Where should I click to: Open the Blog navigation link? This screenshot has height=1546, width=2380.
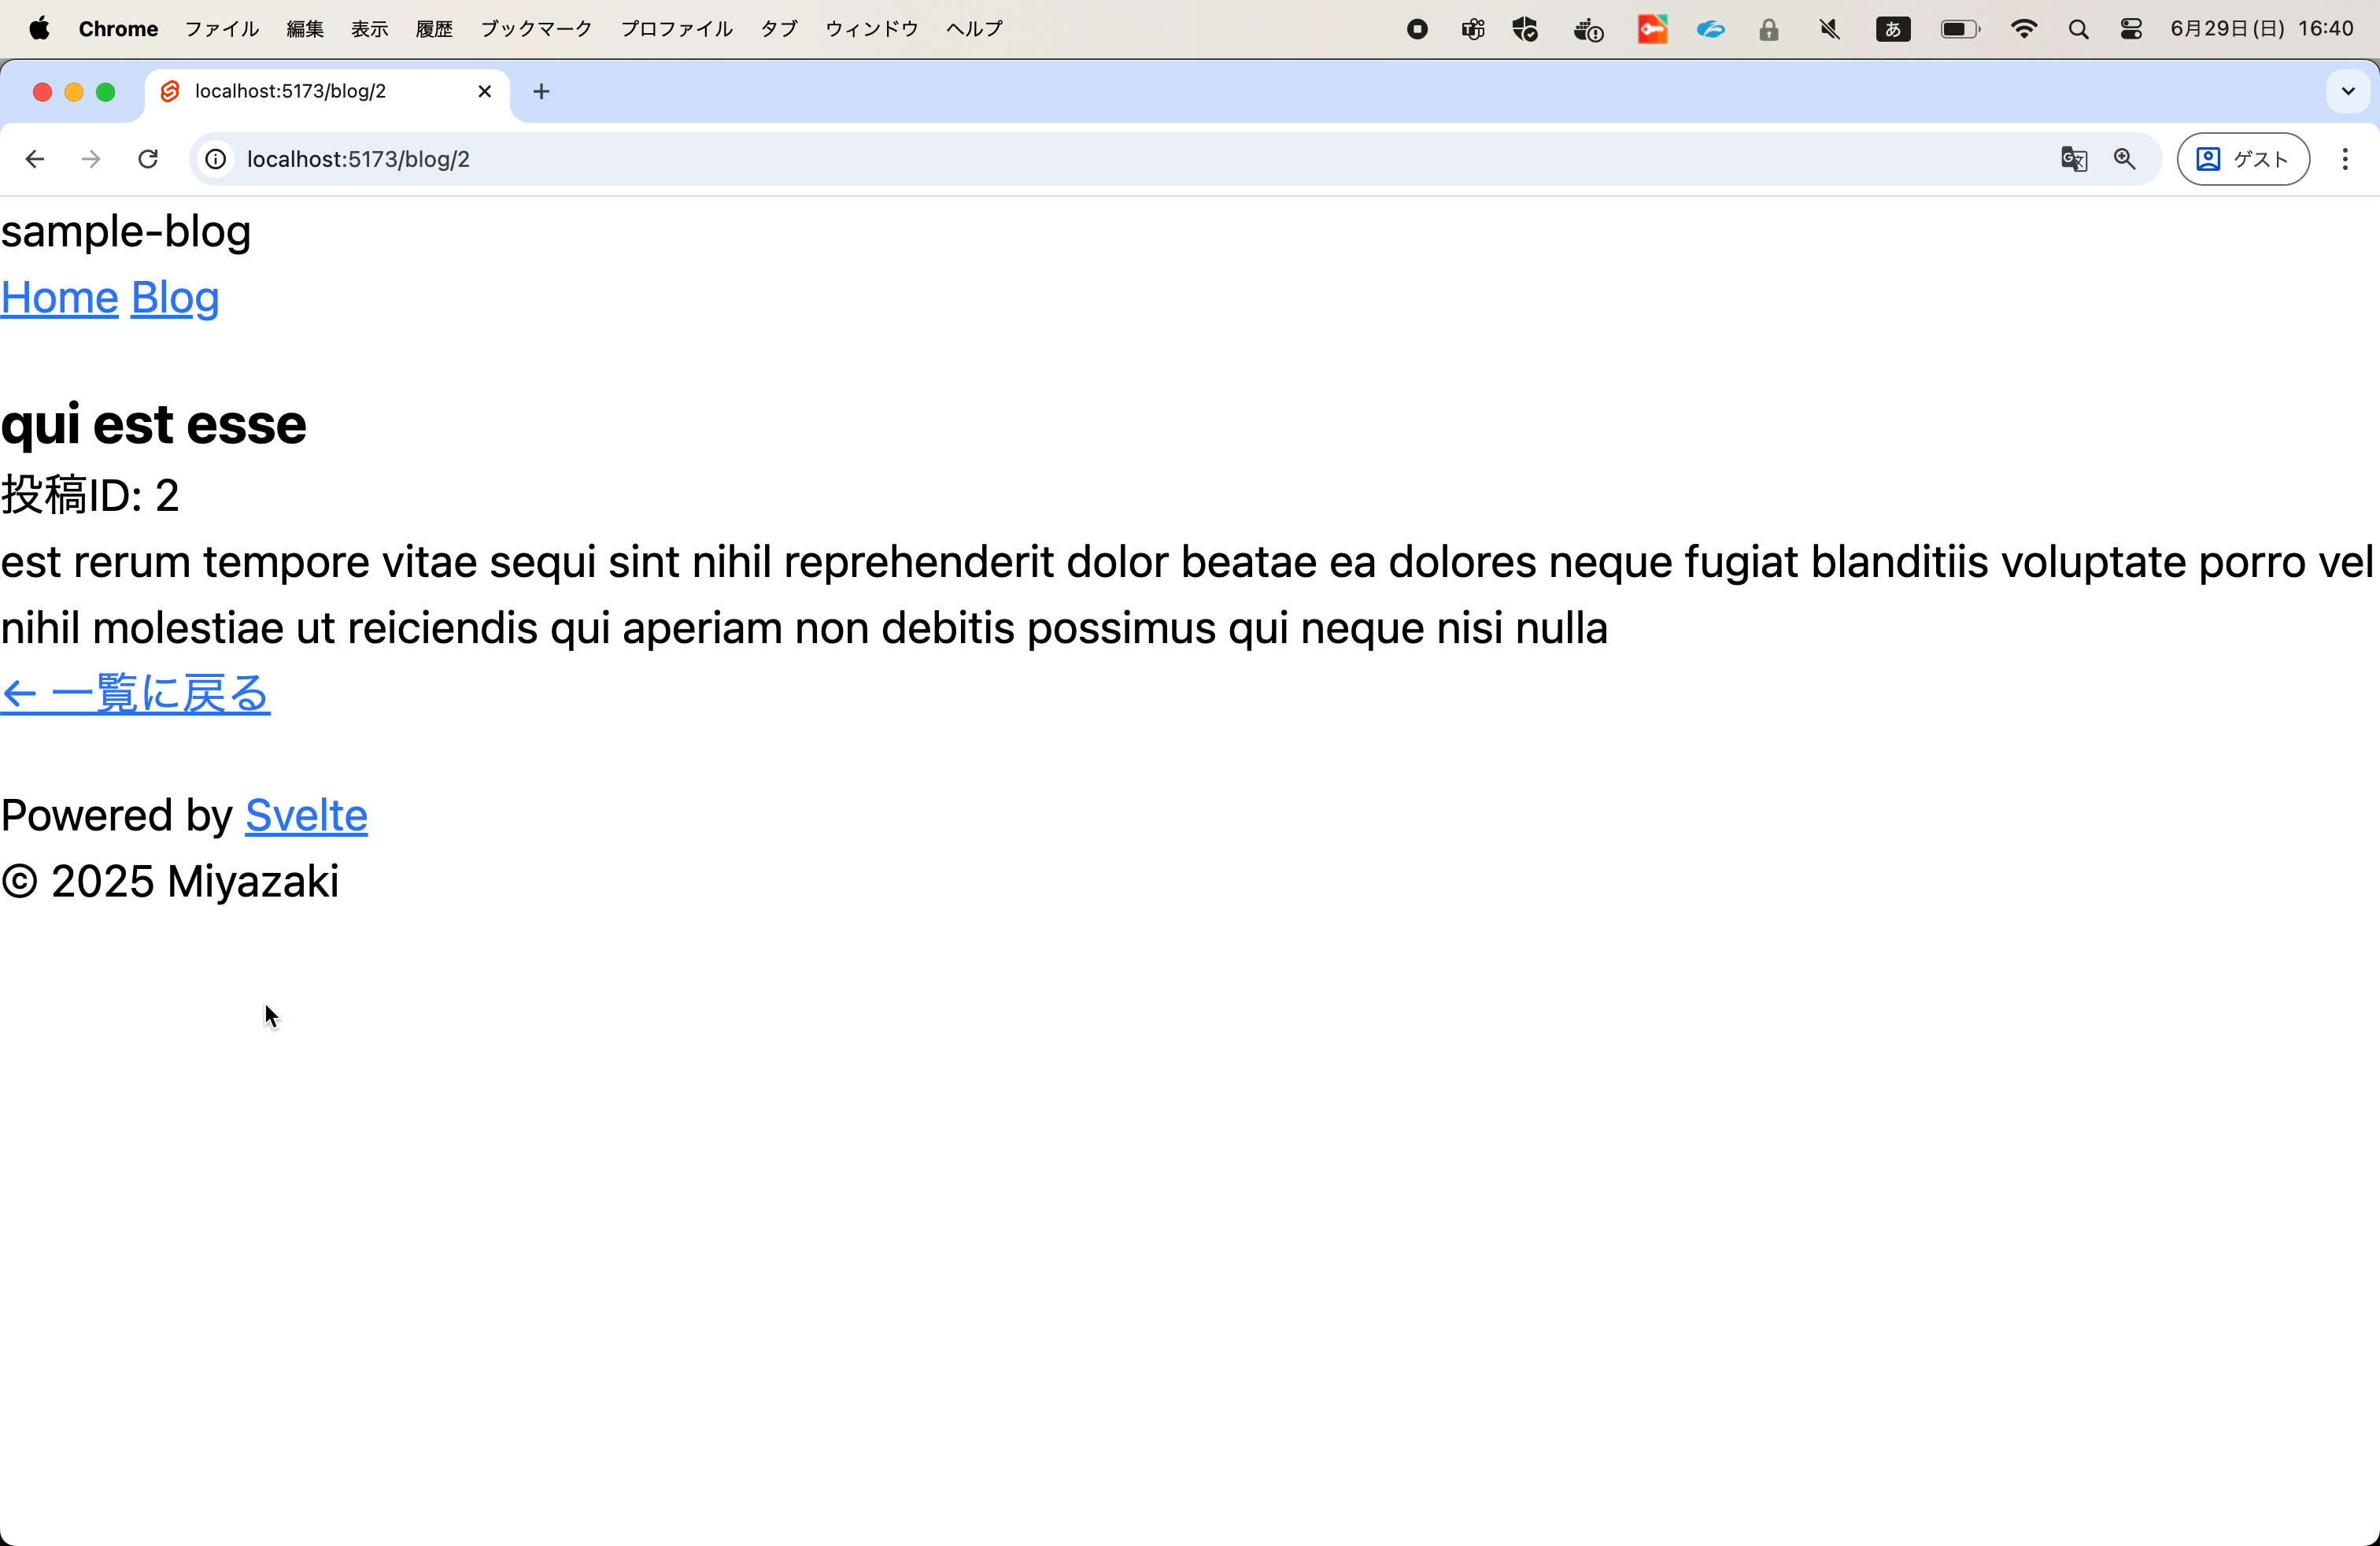coord(175,298)
